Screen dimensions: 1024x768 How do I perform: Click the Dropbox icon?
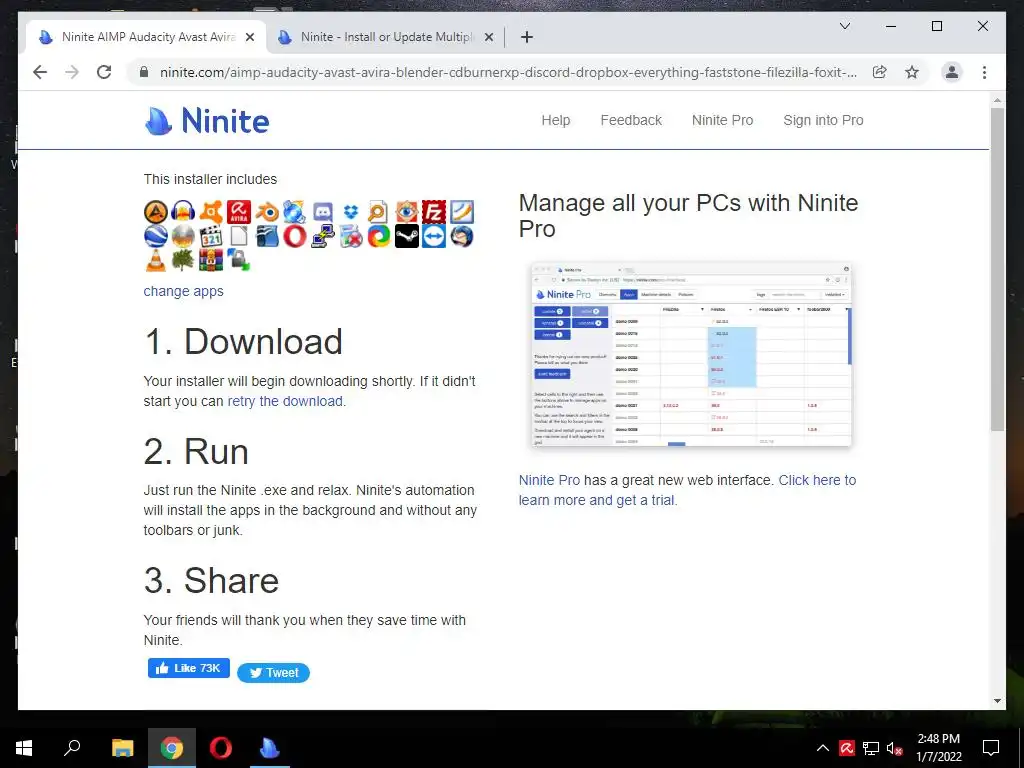pyautogui.click(x=351, y=212)
